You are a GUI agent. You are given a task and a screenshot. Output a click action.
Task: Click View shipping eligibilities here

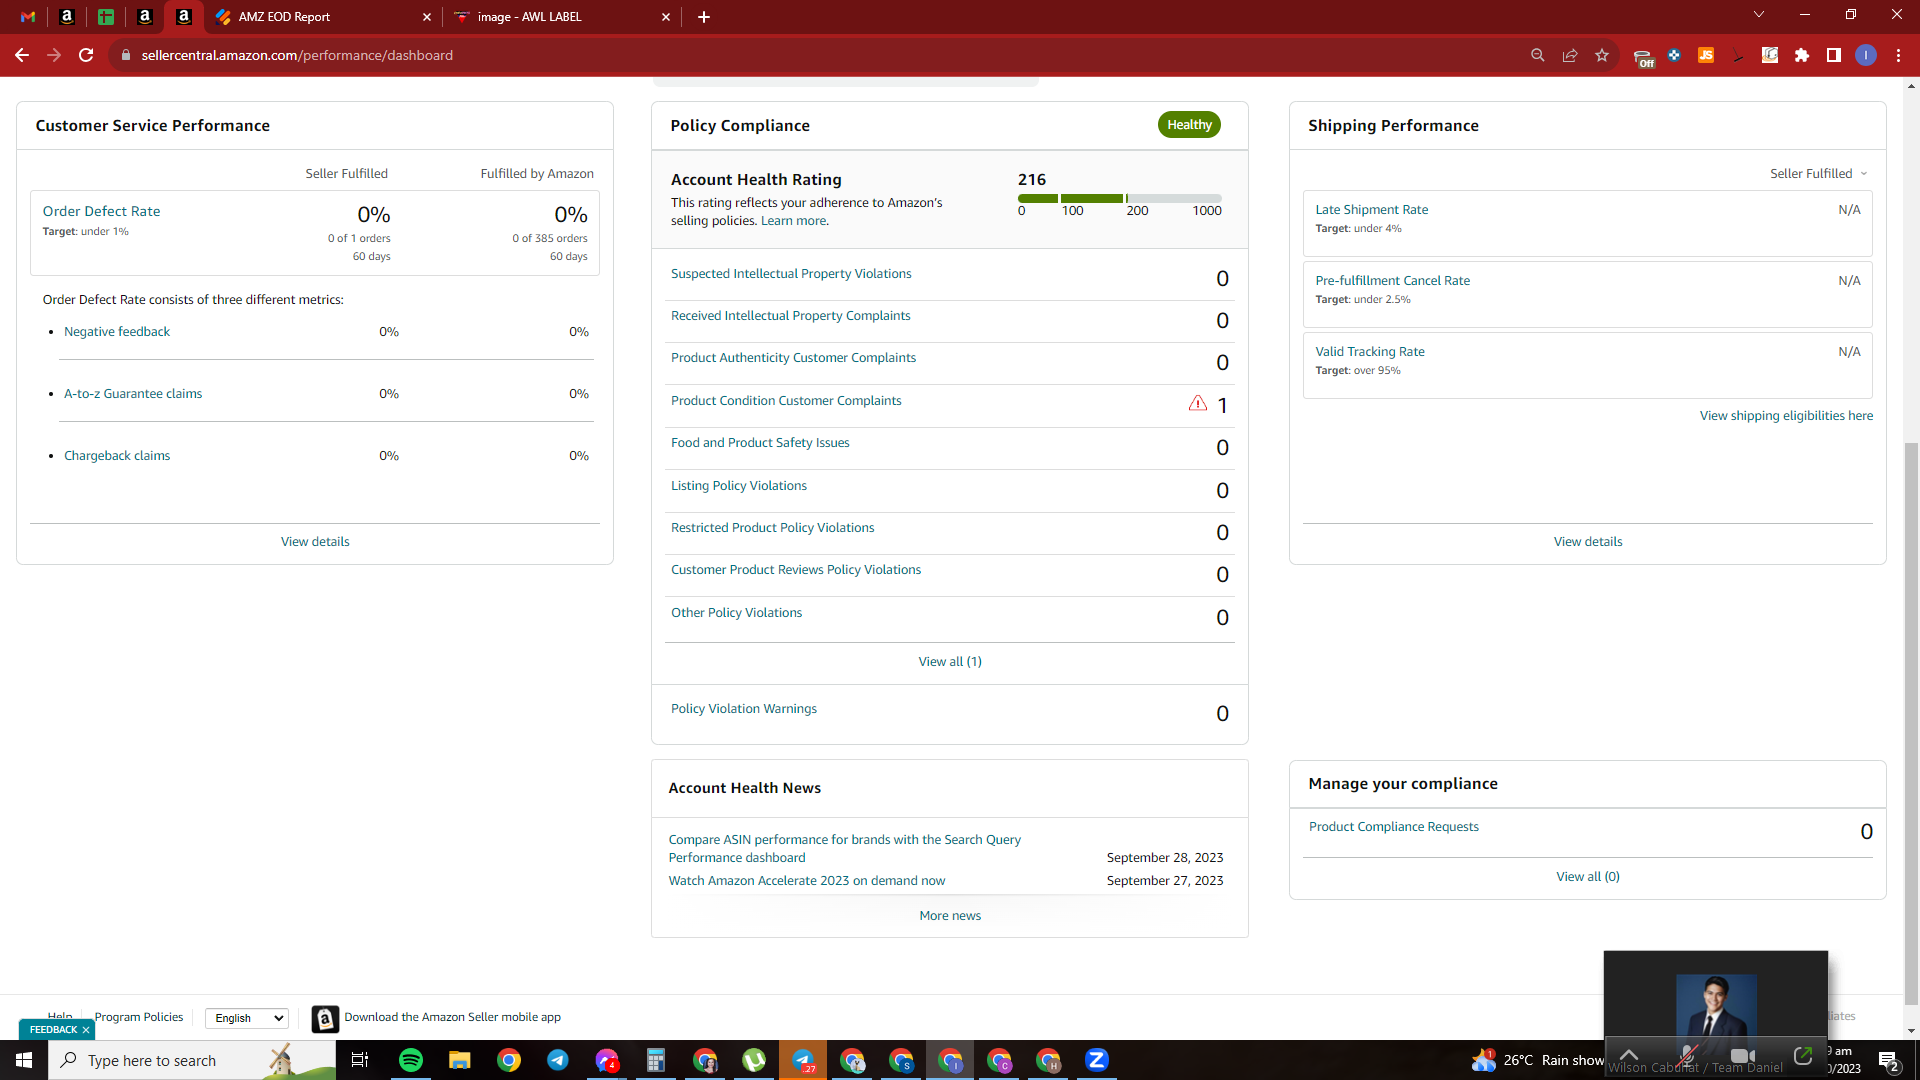[1786, 416]
